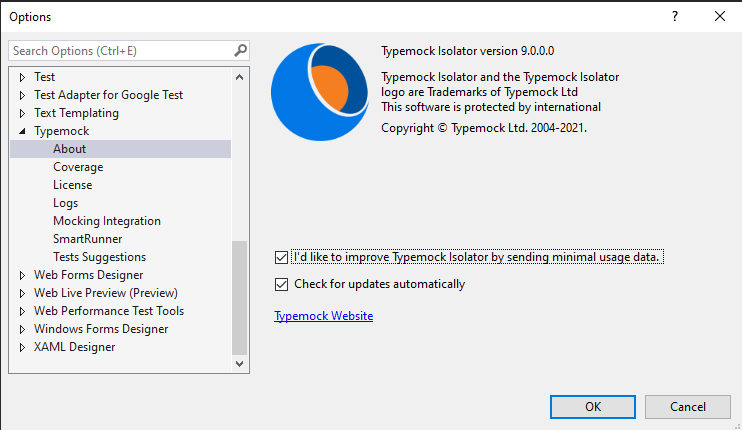
Task: Expand the Test Adapter for Google Test node
Action: click(x=23, y=95)
